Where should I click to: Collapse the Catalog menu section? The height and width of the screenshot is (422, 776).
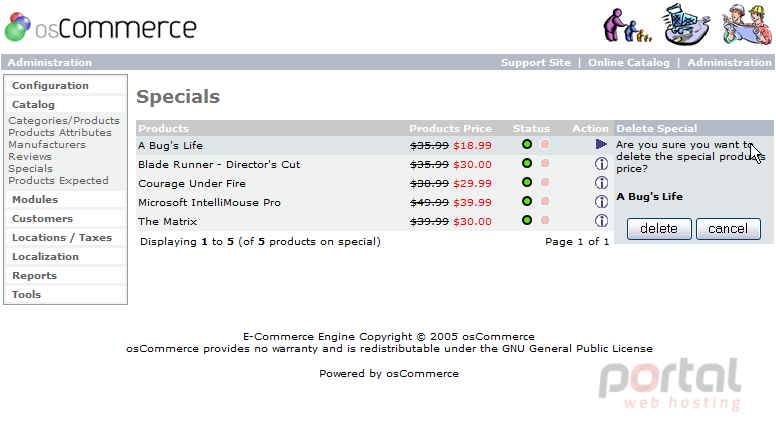[x=33, y=104]
